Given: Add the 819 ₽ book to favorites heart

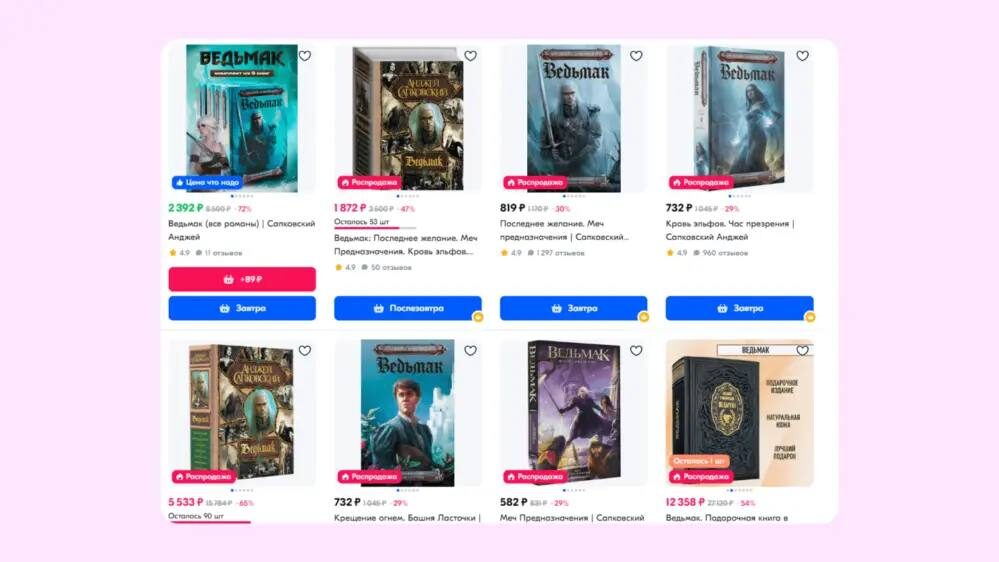Looking at the screenshot, I should (x=636, y=56).
